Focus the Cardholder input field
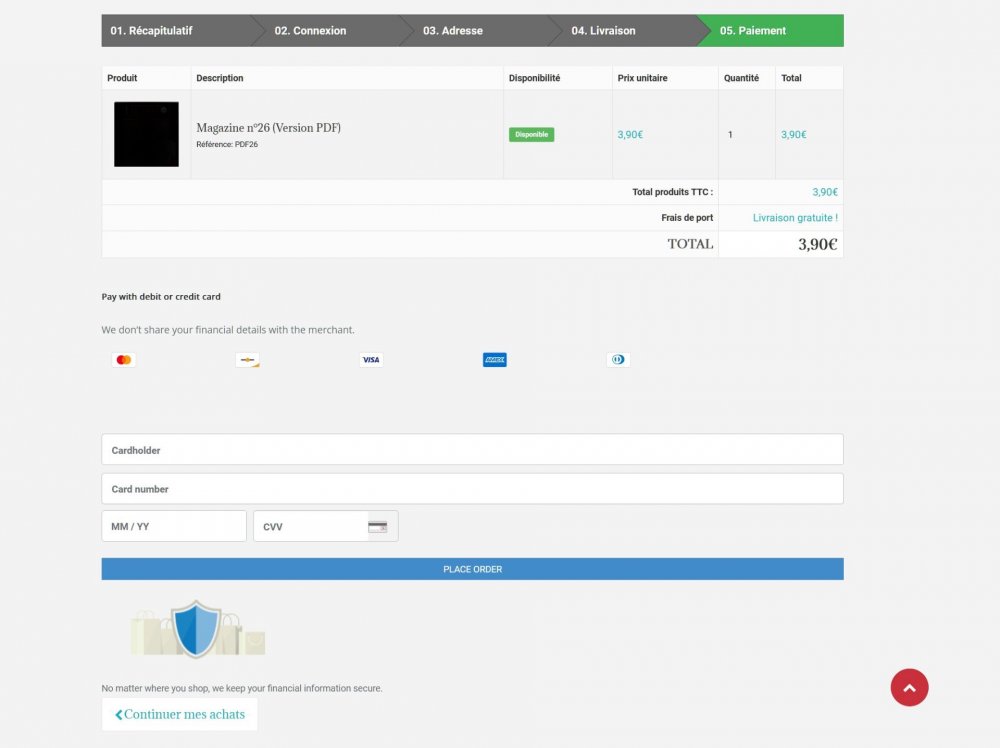 click(473, 450)
